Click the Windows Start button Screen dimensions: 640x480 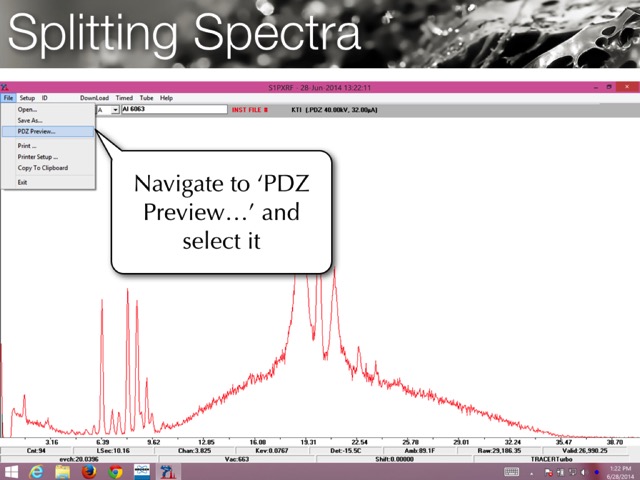pos(12,471)
